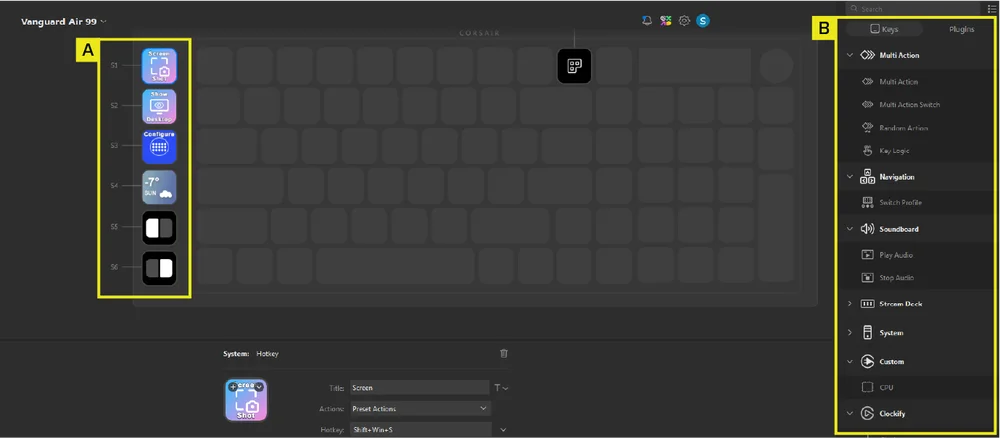The width and height of the screenshot is (1000, 438).
Task: Open the Preset Actions dropdown
Action: [420, 408]
